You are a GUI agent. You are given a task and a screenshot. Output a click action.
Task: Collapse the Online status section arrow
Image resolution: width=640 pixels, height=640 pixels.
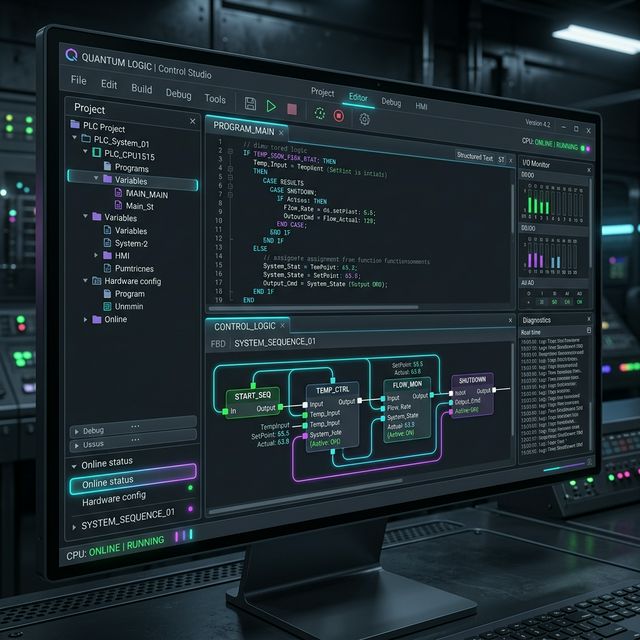click(74, 466)
